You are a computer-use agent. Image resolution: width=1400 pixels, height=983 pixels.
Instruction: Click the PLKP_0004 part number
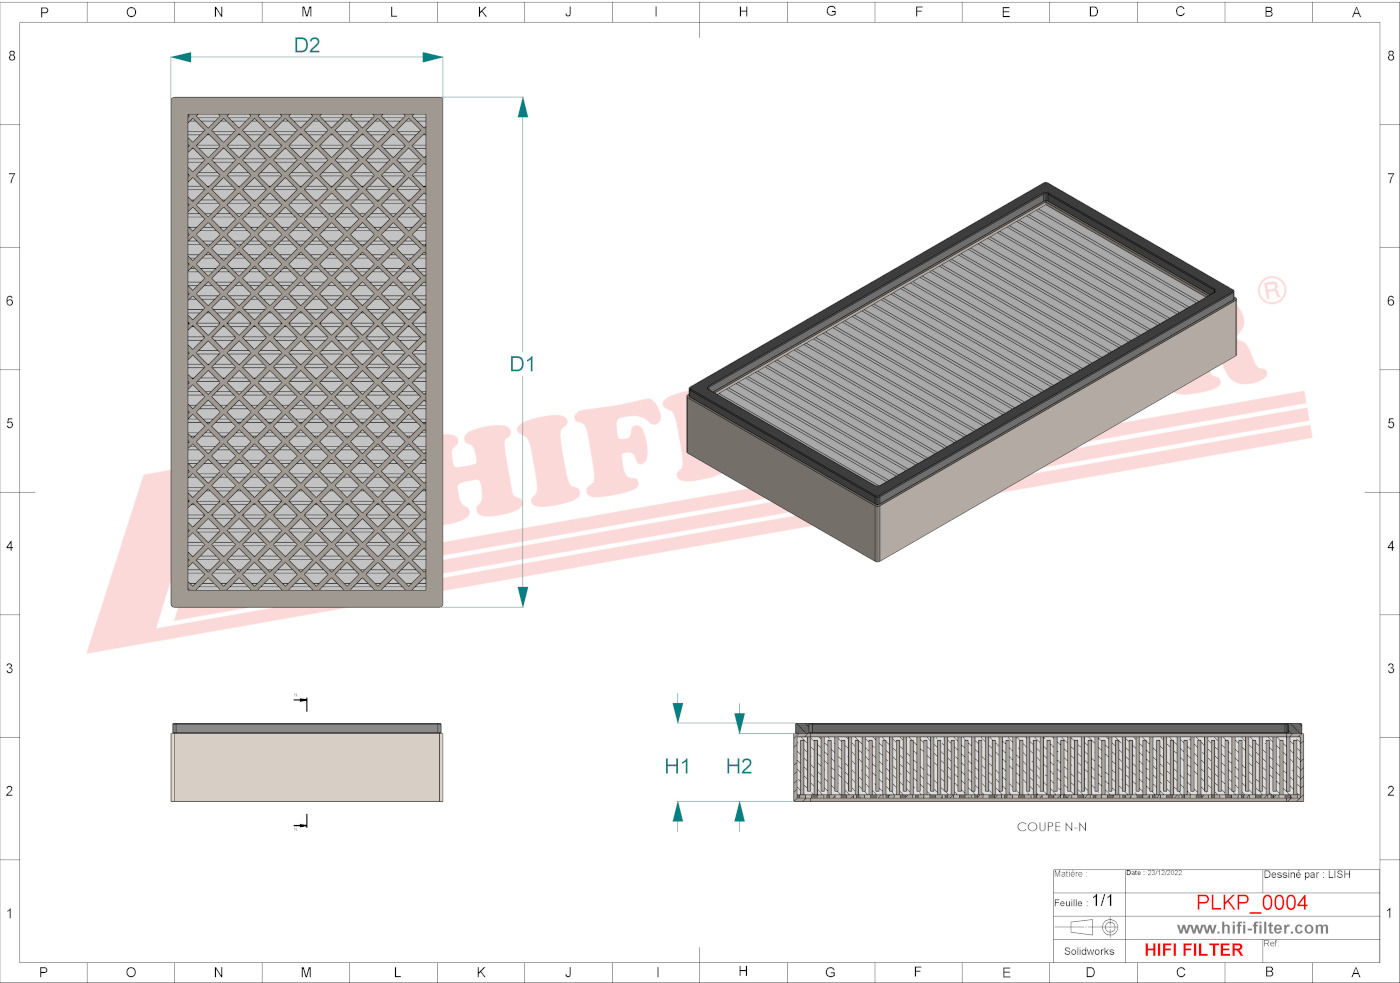pos(1251,902)
